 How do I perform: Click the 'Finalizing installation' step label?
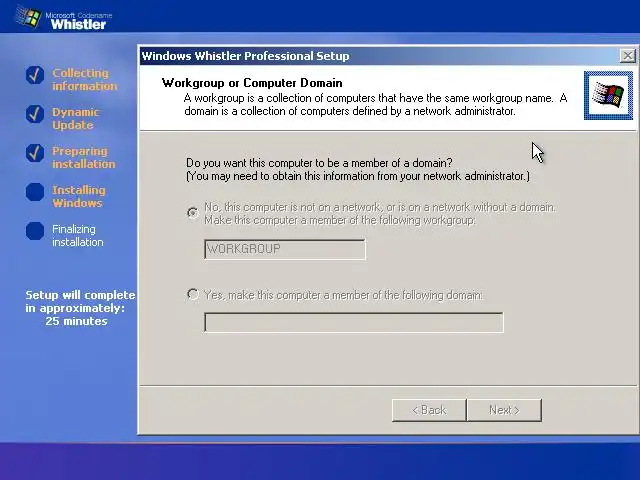pyautogui.click(x=78, y=236)
